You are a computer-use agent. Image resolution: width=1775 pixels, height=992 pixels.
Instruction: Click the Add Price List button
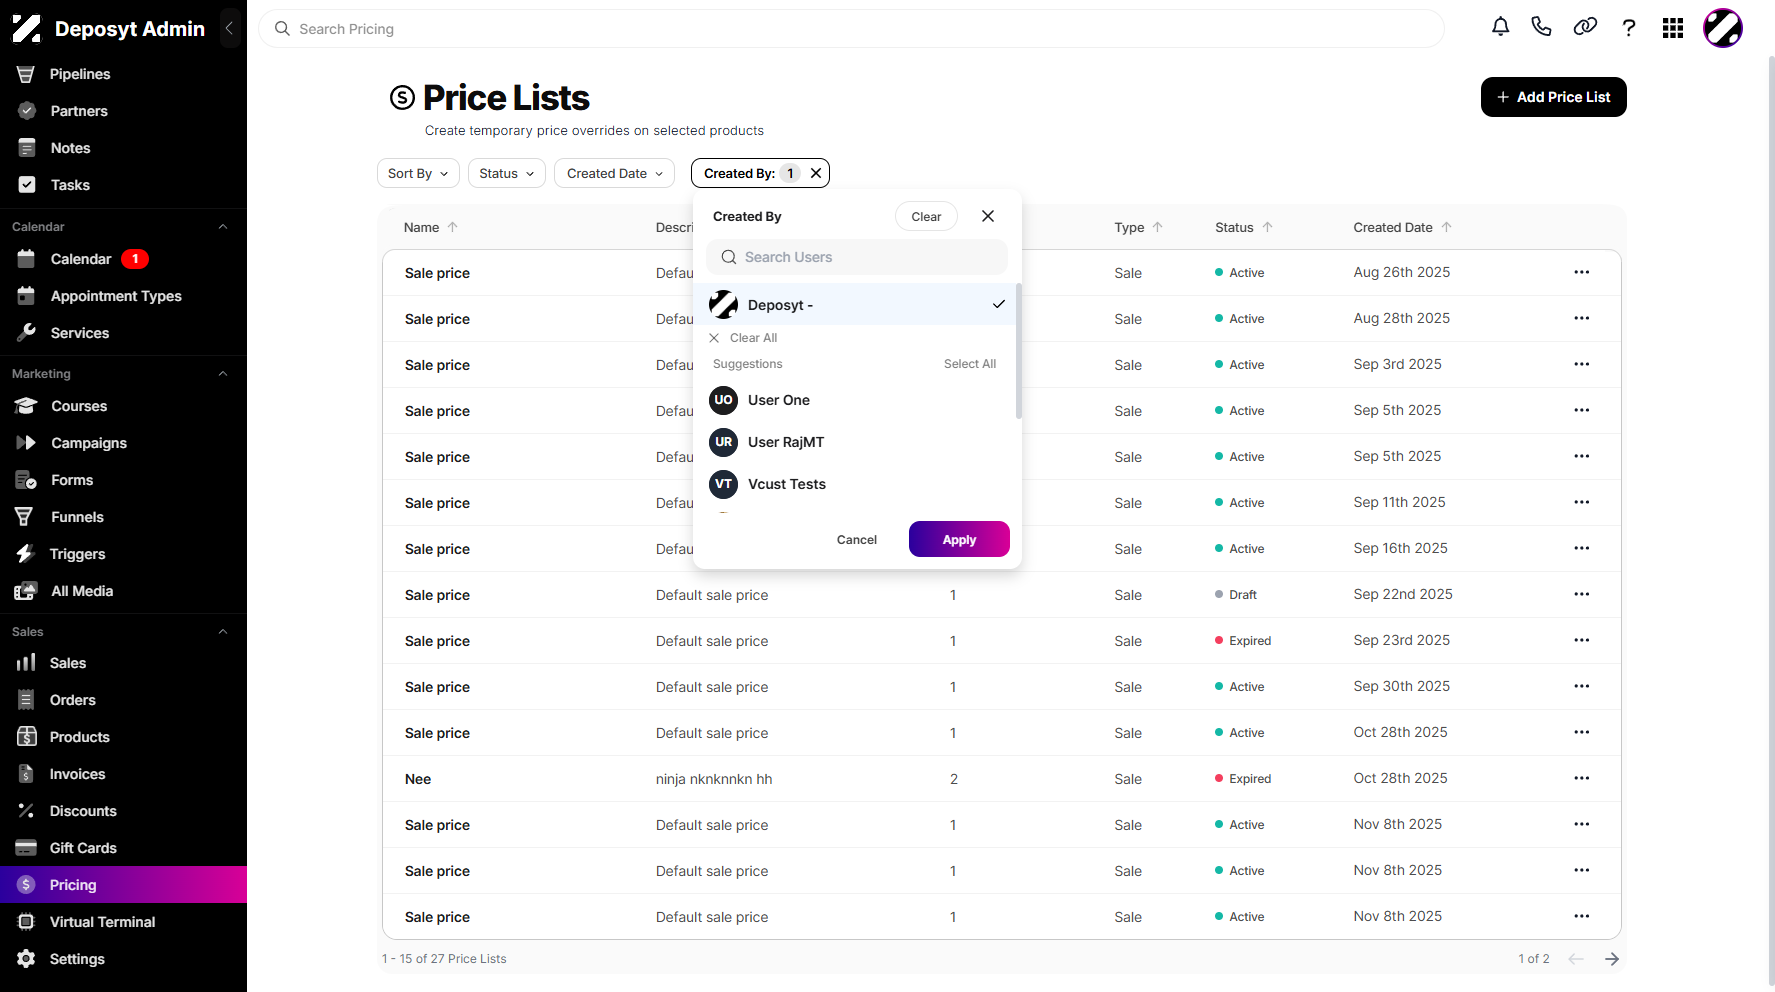(x=1553, y=97)
